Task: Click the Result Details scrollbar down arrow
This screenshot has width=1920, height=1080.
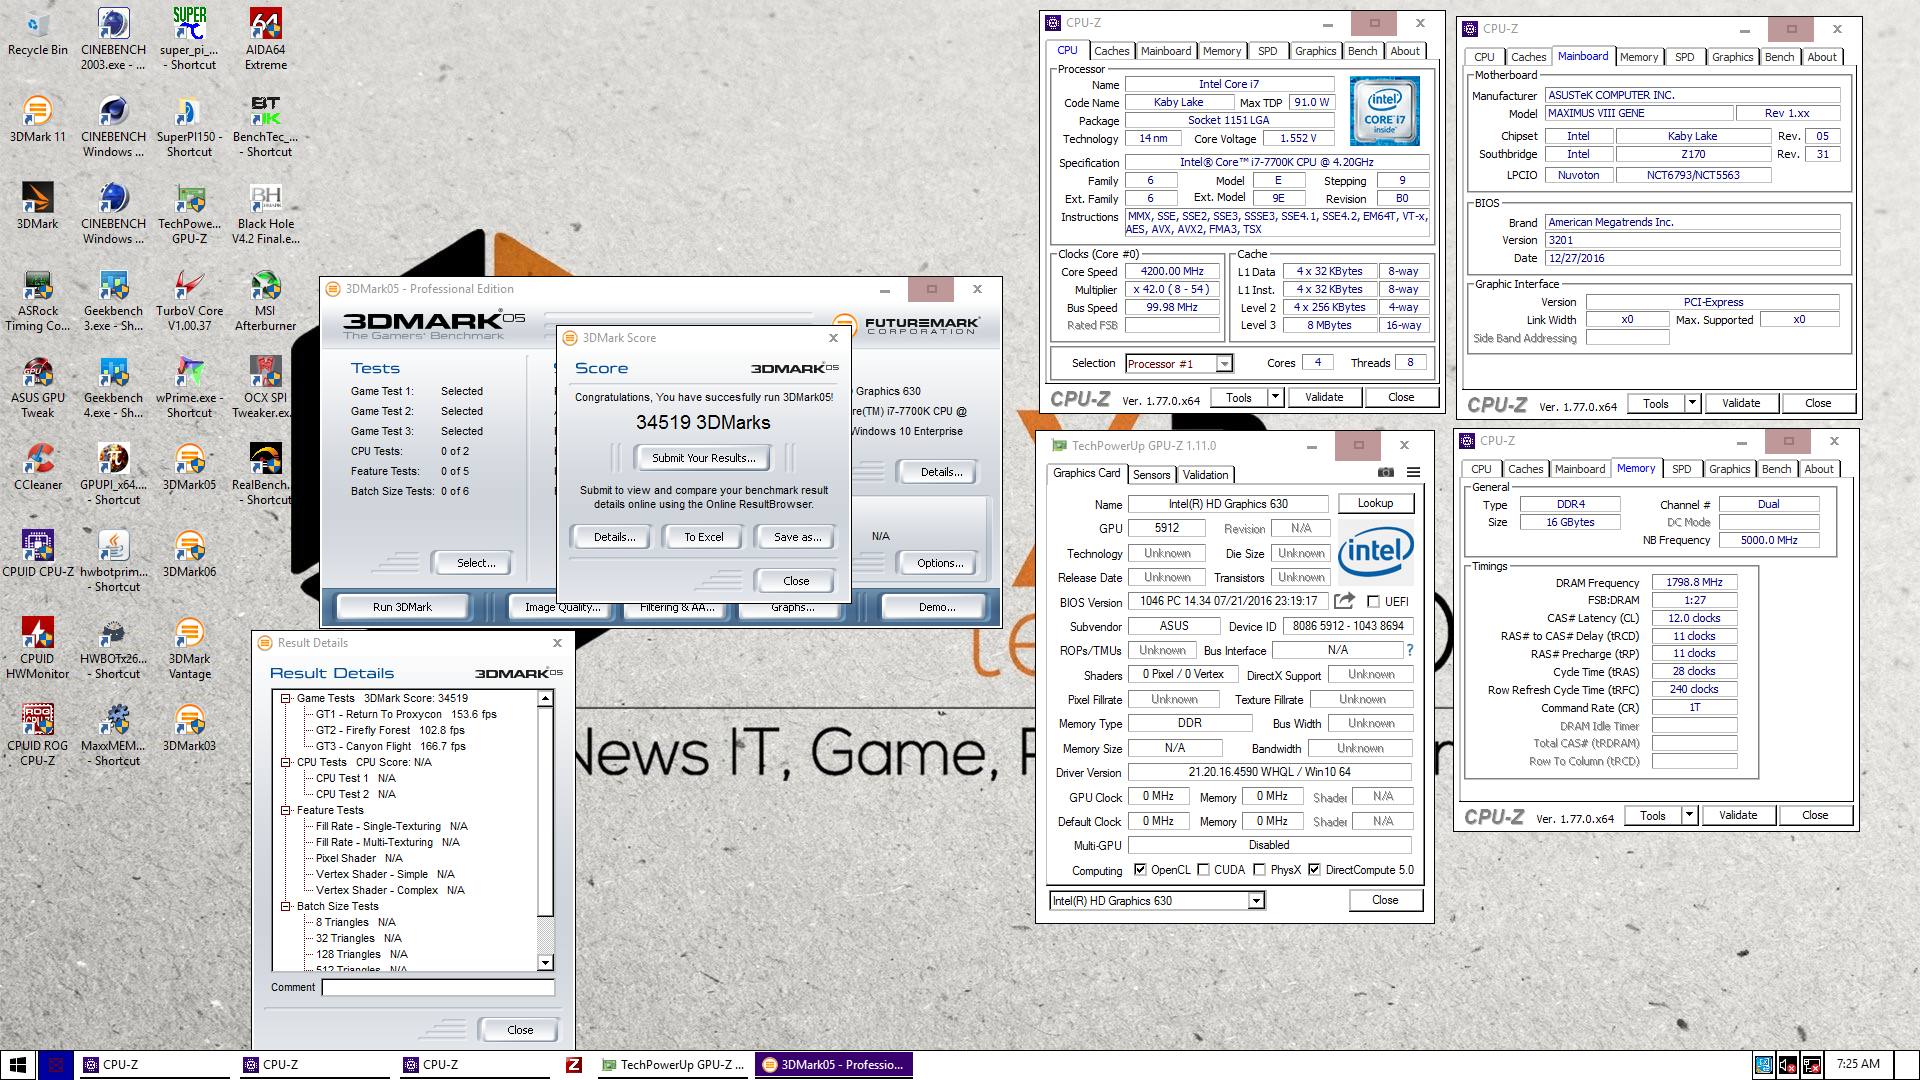Action: [546, 963]
